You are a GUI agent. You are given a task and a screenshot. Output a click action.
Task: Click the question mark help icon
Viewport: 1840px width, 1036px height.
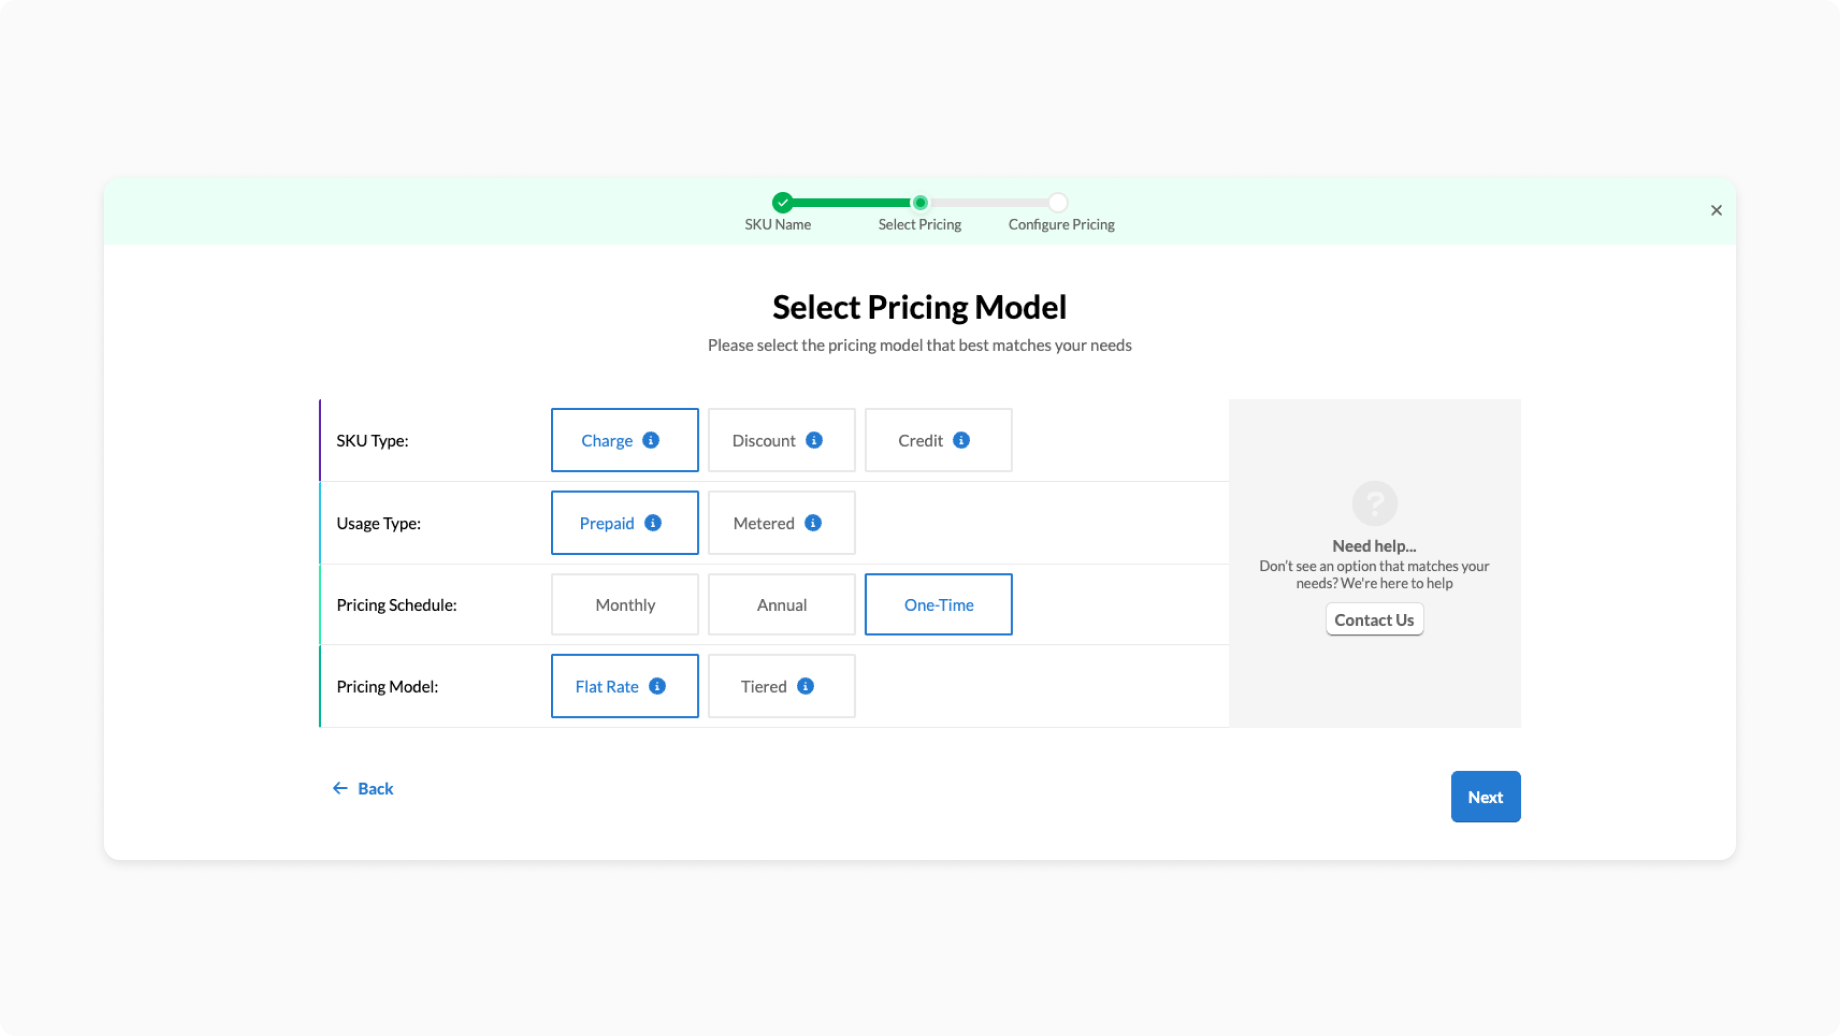[1374, 503]
